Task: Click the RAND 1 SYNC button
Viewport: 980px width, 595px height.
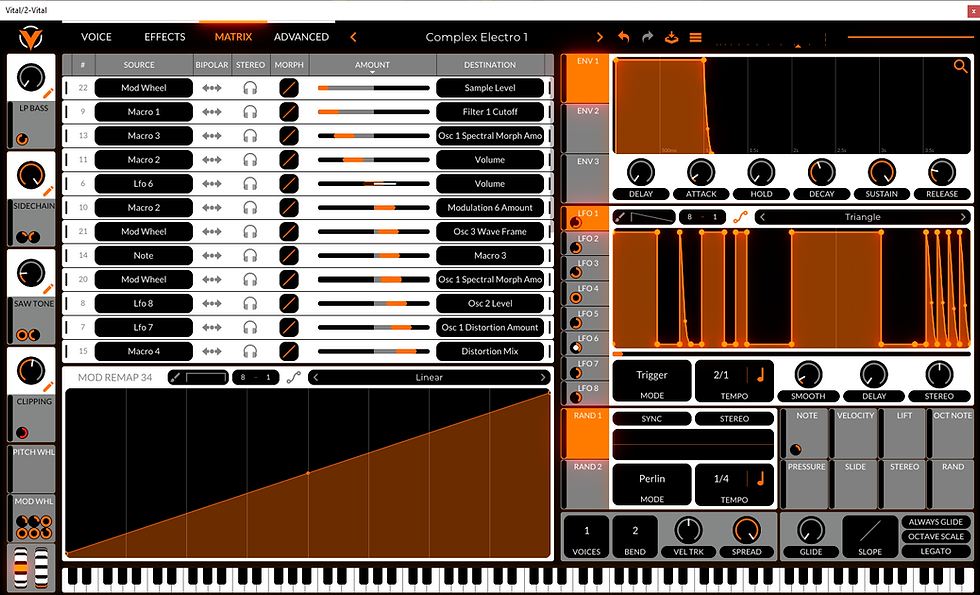Action: (x=652, y=419)
